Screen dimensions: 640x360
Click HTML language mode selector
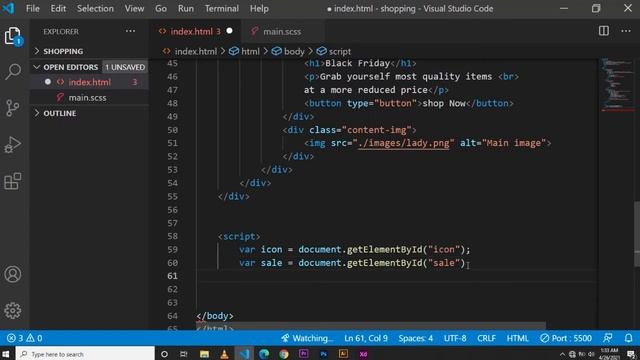point(517,338)
